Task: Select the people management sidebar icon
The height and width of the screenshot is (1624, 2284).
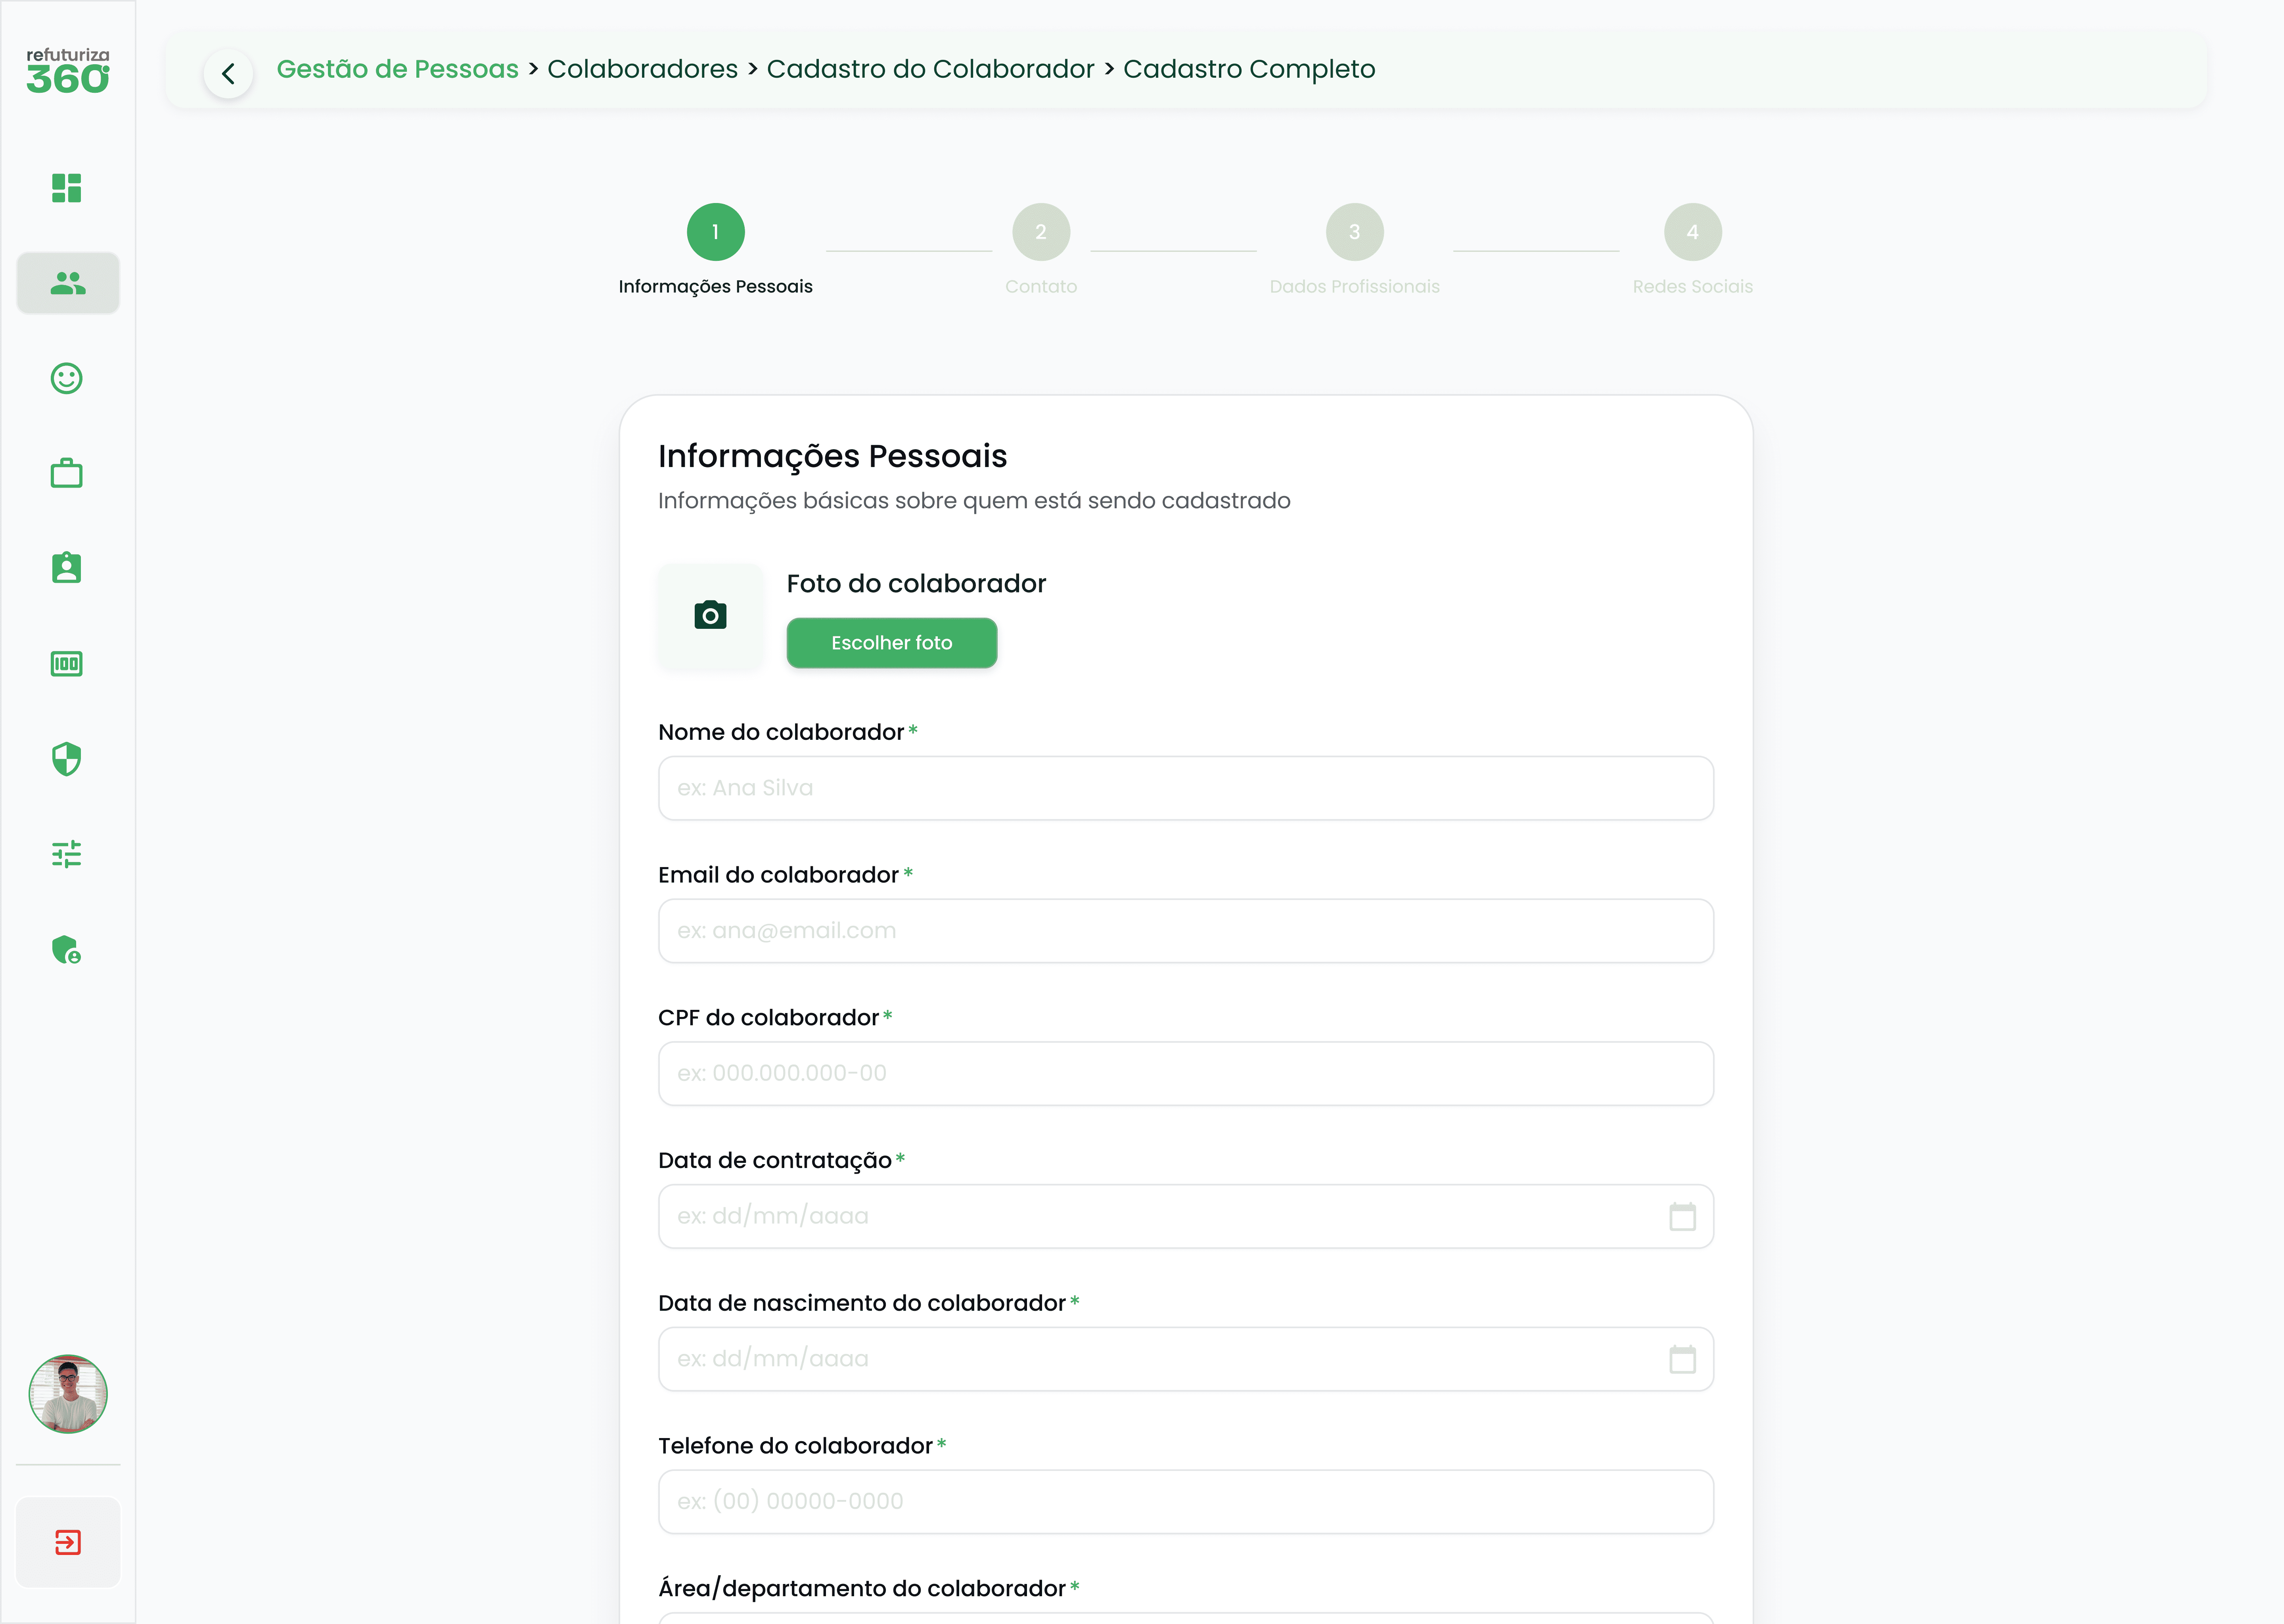Action: (68, 283)
